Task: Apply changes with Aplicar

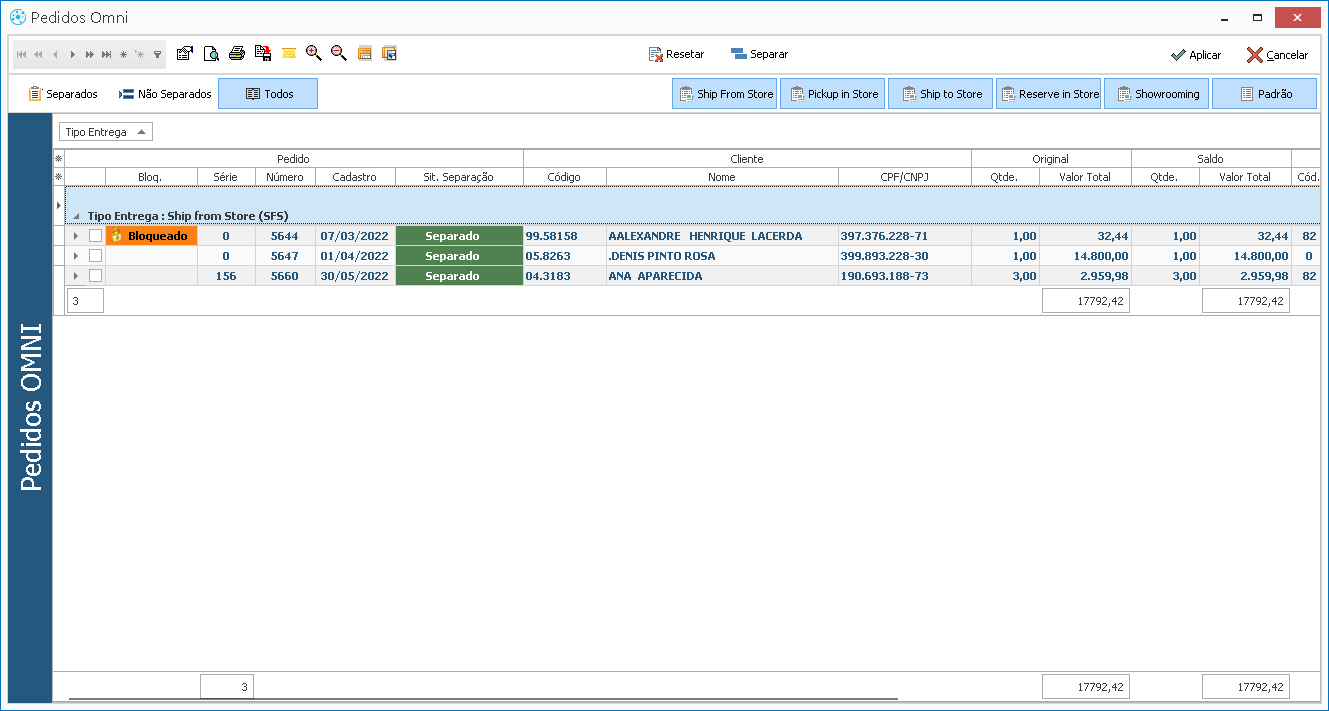Action: [1196, 55]
